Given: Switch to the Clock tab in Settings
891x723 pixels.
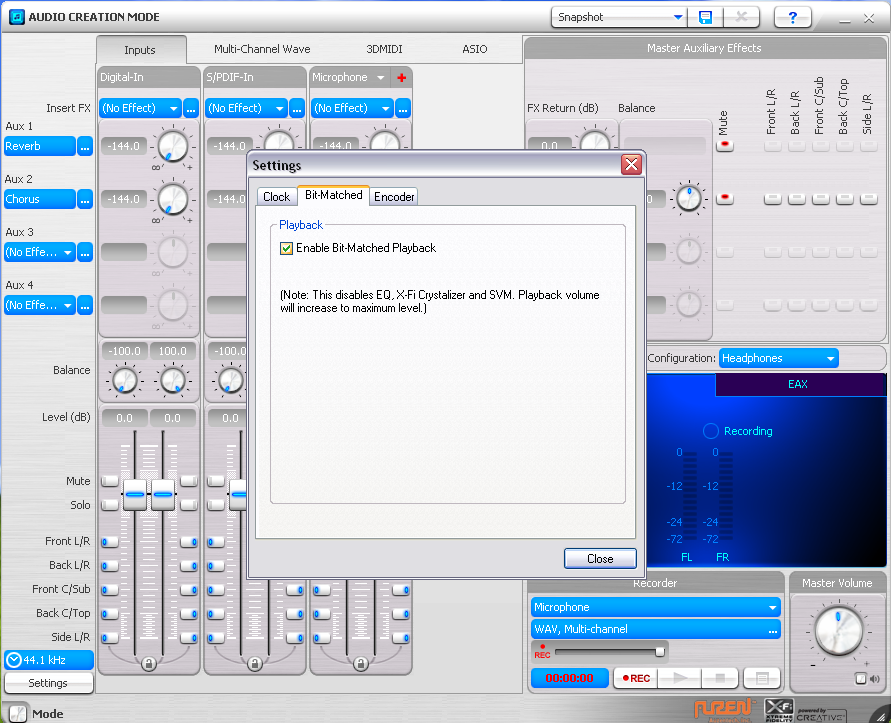Looking at the screenshot, I should click(276, 197).
